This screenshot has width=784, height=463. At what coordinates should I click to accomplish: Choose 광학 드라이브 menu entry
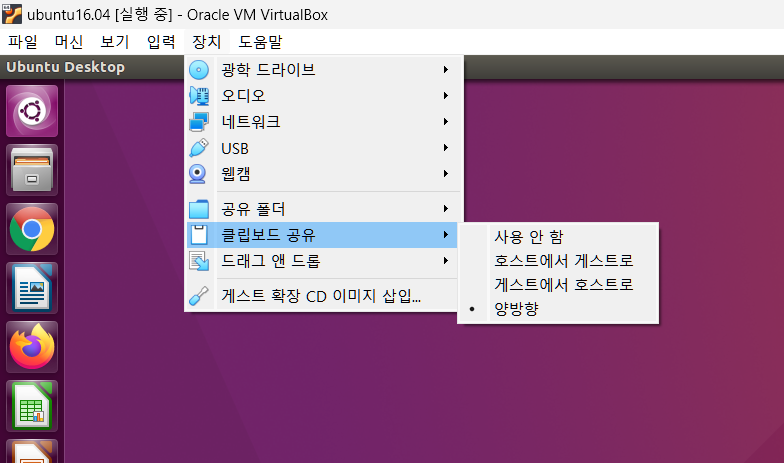click(x=322, y=70)
